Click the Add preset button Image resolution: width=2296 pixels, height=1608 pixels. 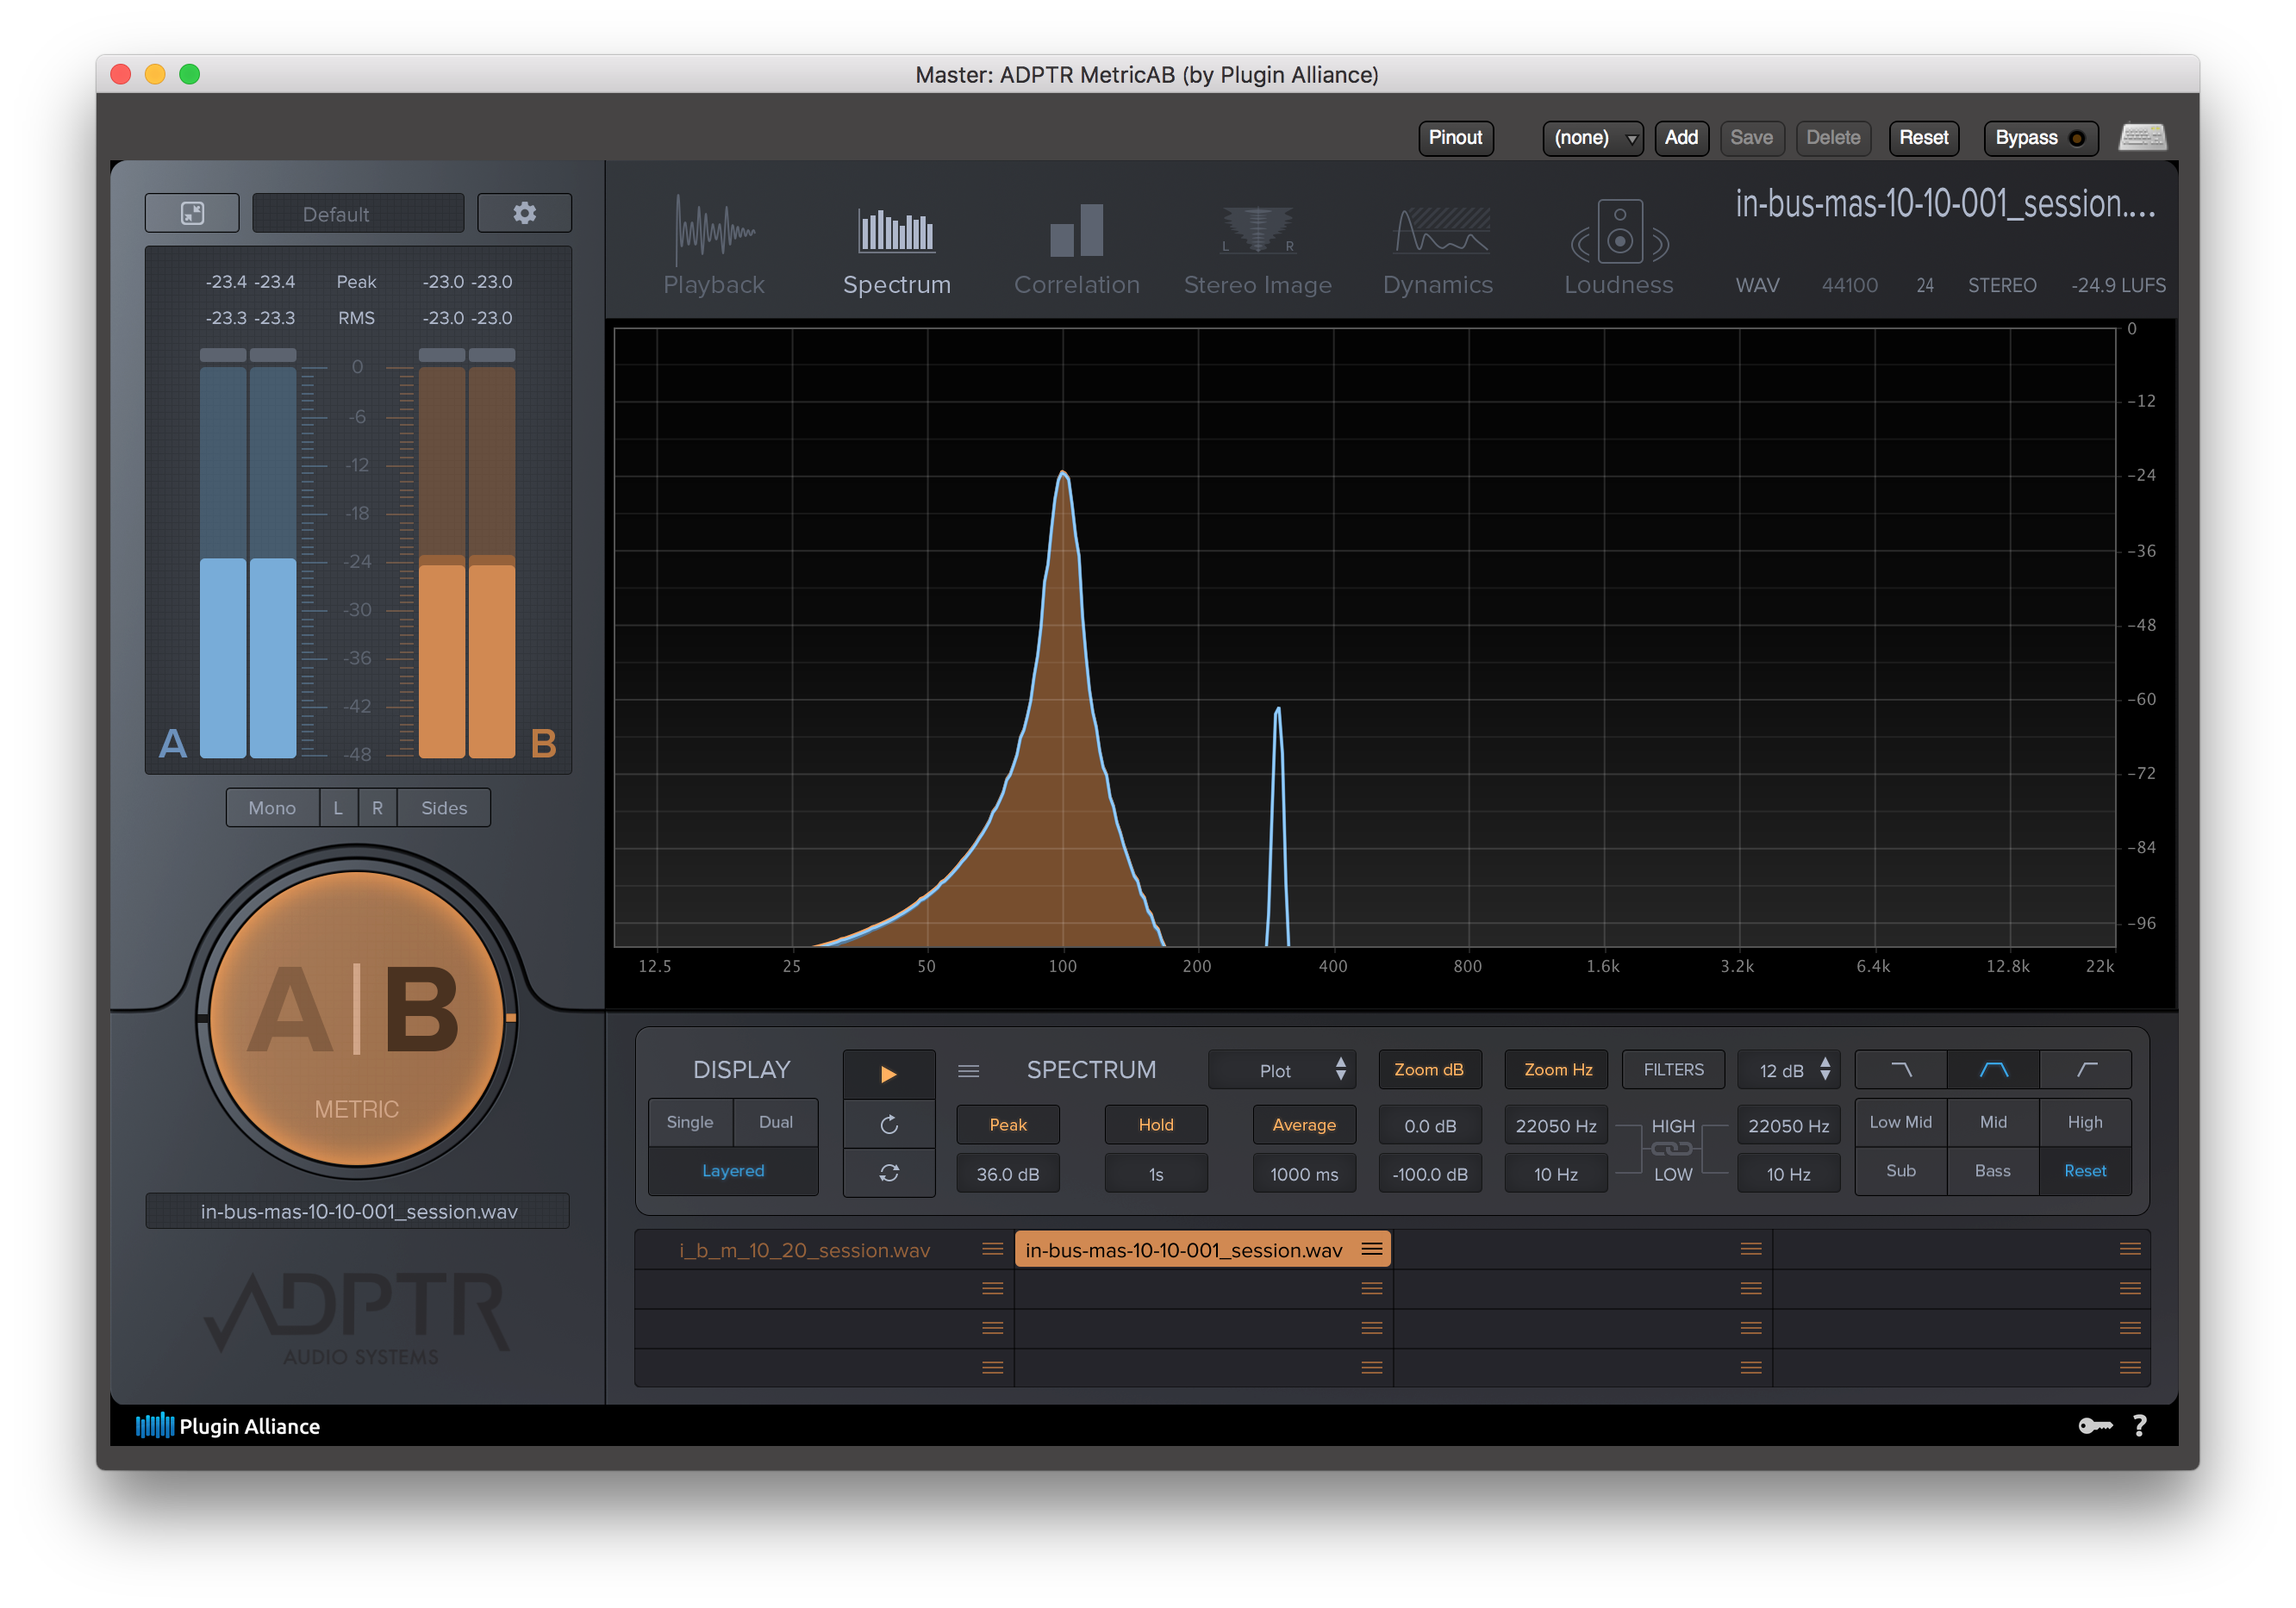(1681, 138)
